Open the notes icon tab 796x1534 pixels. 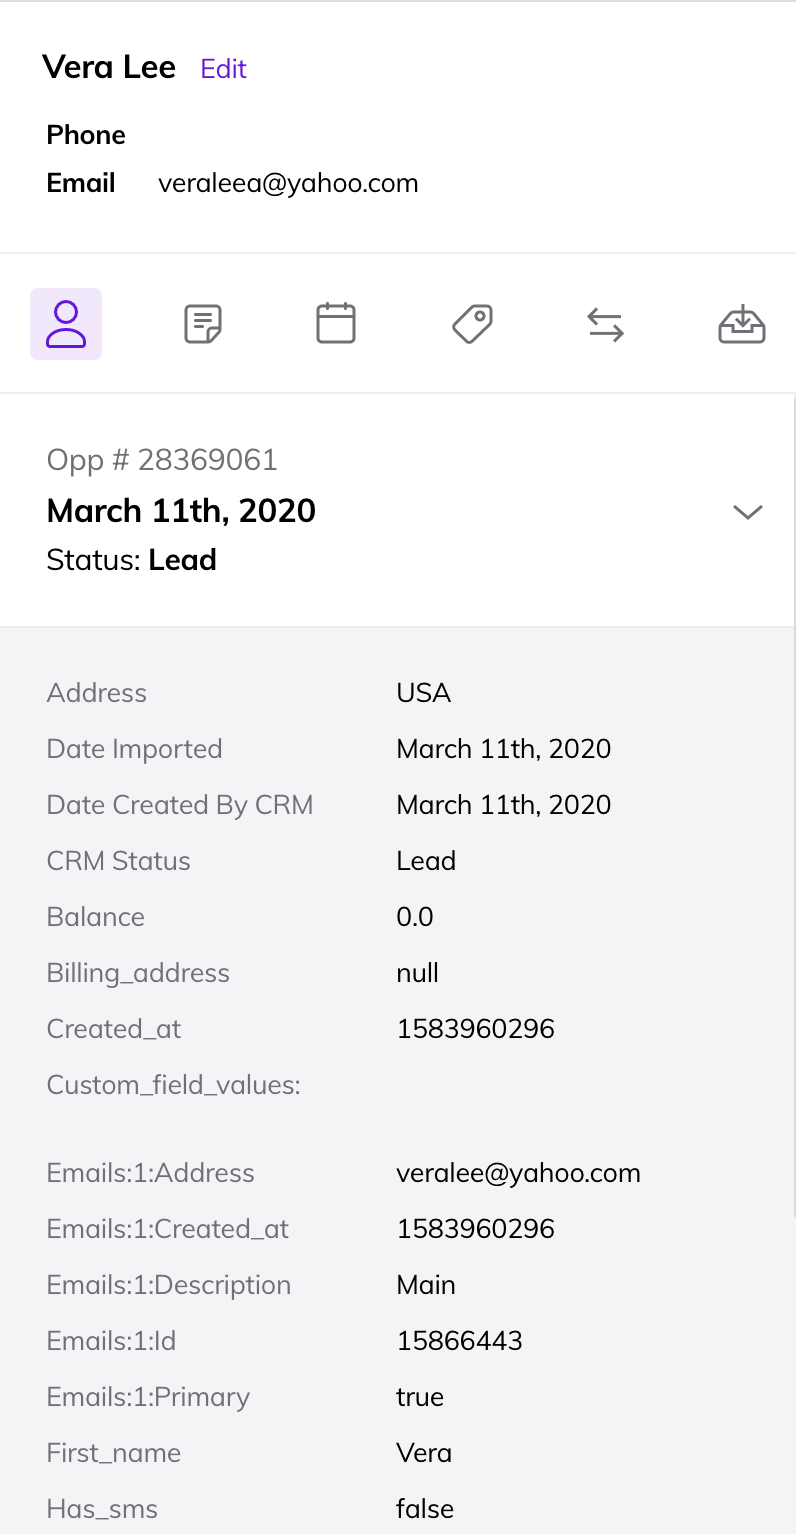pyautogui.click(x=203, y=324)
